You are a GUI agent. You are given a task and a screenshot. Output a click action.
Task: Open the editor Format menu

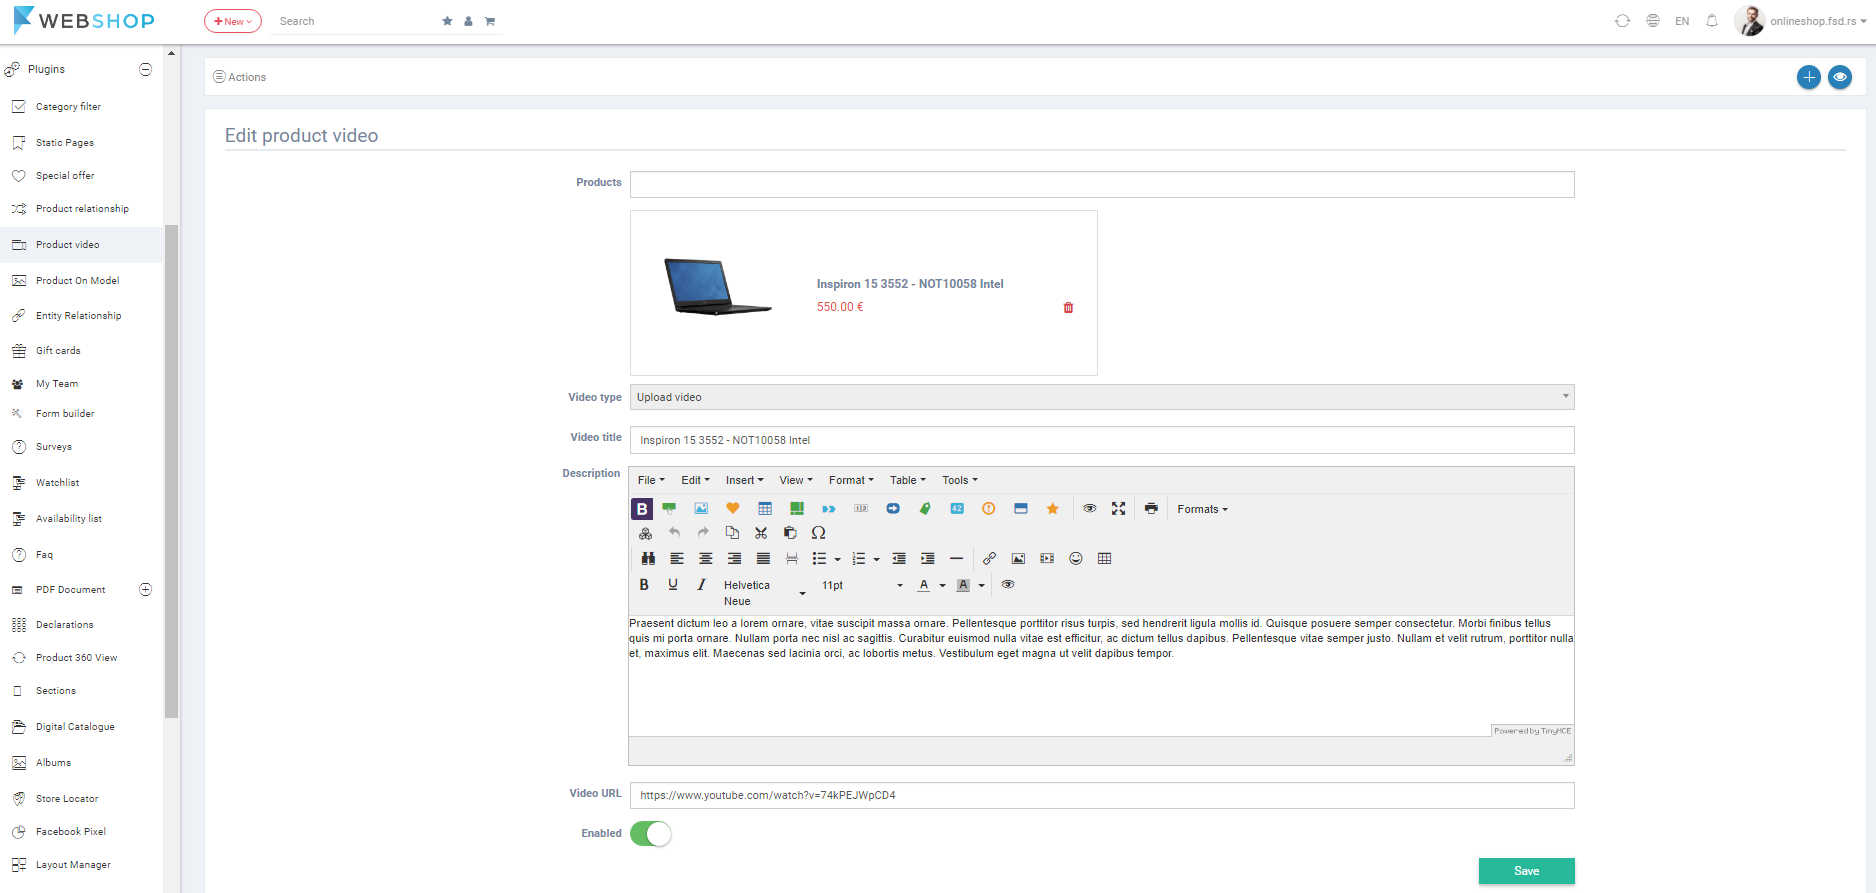click(851, 480)
